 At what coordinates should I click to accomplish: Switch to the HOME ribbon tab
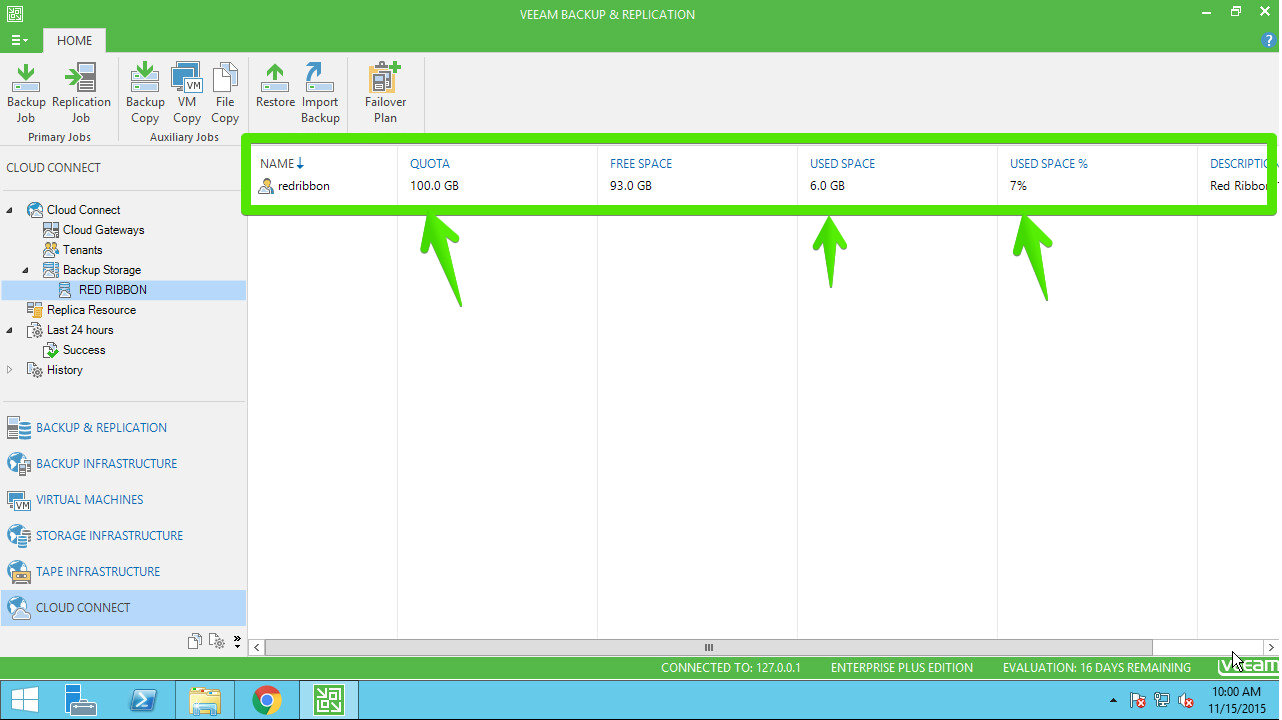click(74, 41)
